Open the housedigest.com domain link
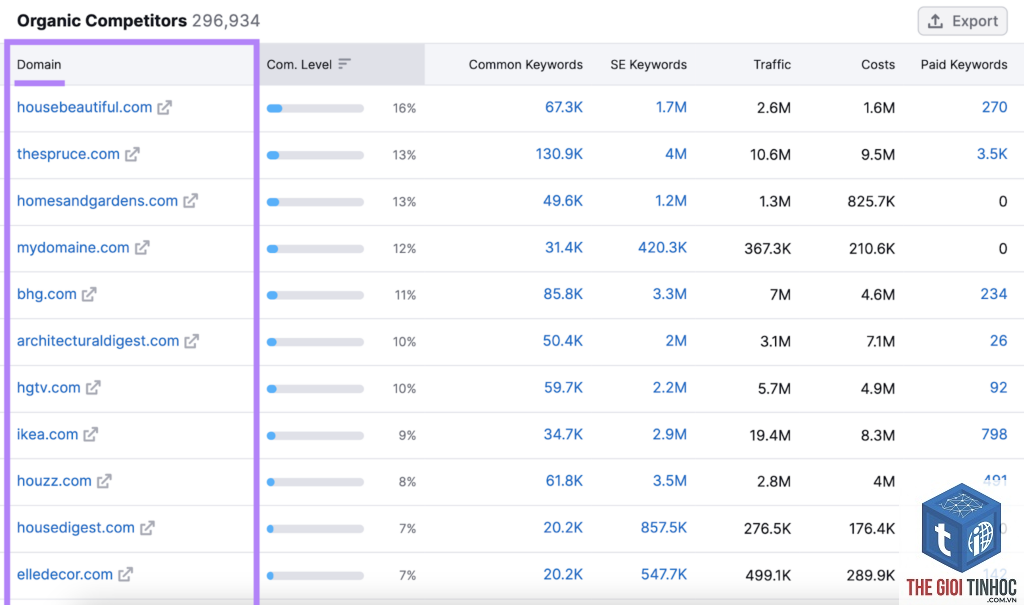 point(76,528)
